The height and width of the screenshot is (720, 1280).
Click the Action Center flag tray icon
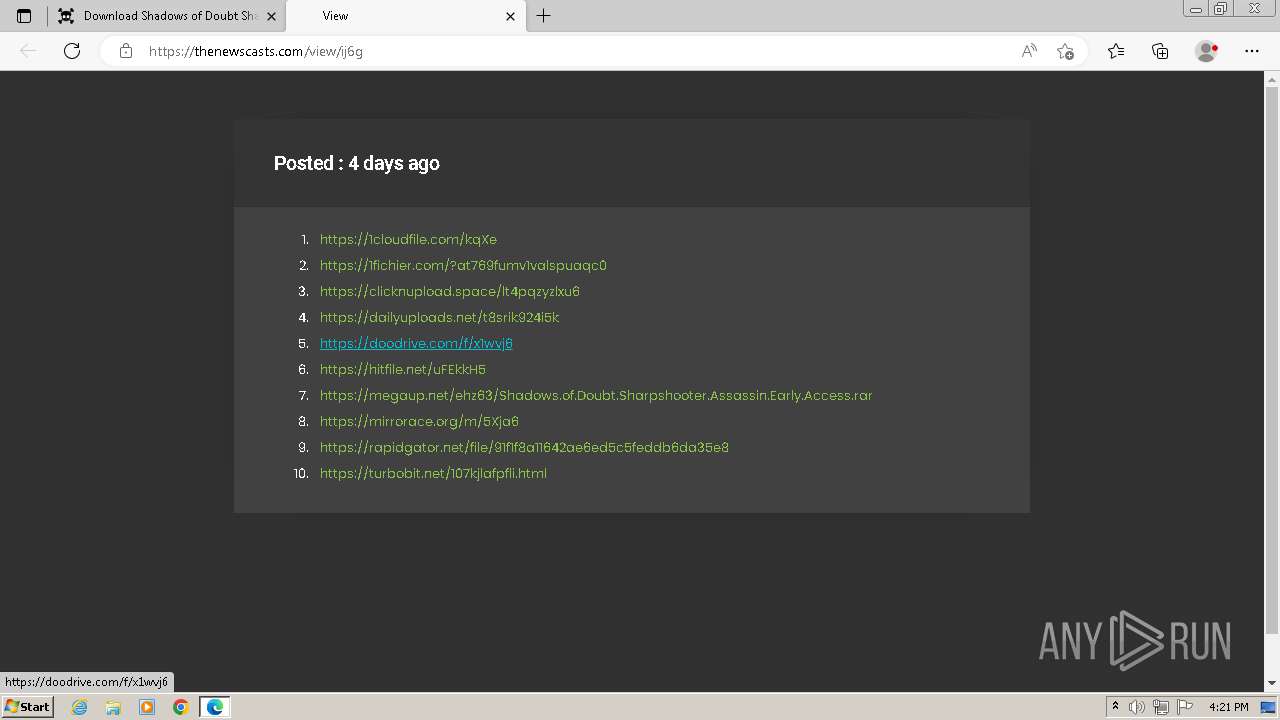[x=1185, y=707]
